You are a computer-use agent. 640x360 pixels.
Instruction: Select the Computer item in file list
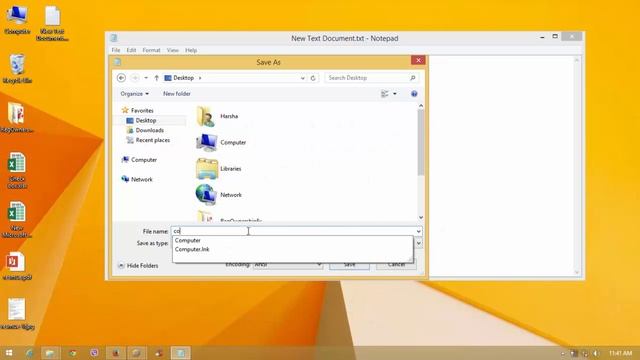coord(221,142)
